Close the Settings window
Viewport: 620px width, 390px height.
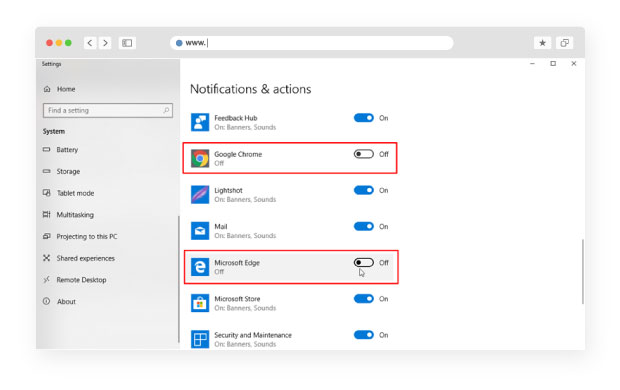(574, 64)
